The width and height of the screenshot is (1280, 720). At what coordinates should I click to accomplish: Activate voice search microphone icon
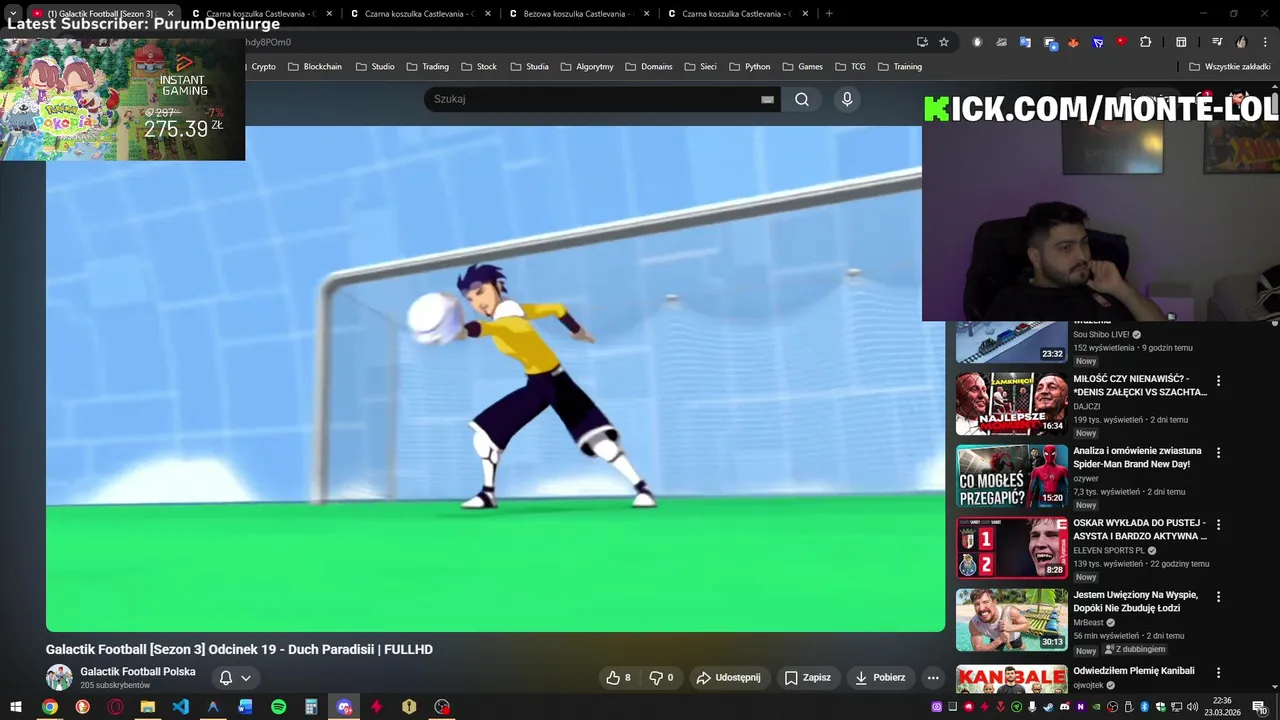pos(847,99)
